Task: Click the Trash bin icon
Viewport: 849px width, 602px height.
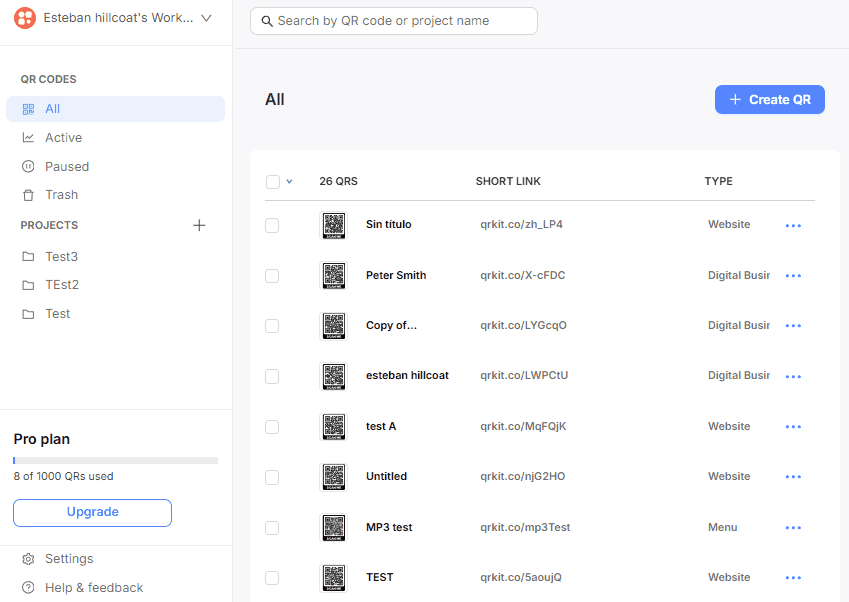Action: (x=28, y=195)
